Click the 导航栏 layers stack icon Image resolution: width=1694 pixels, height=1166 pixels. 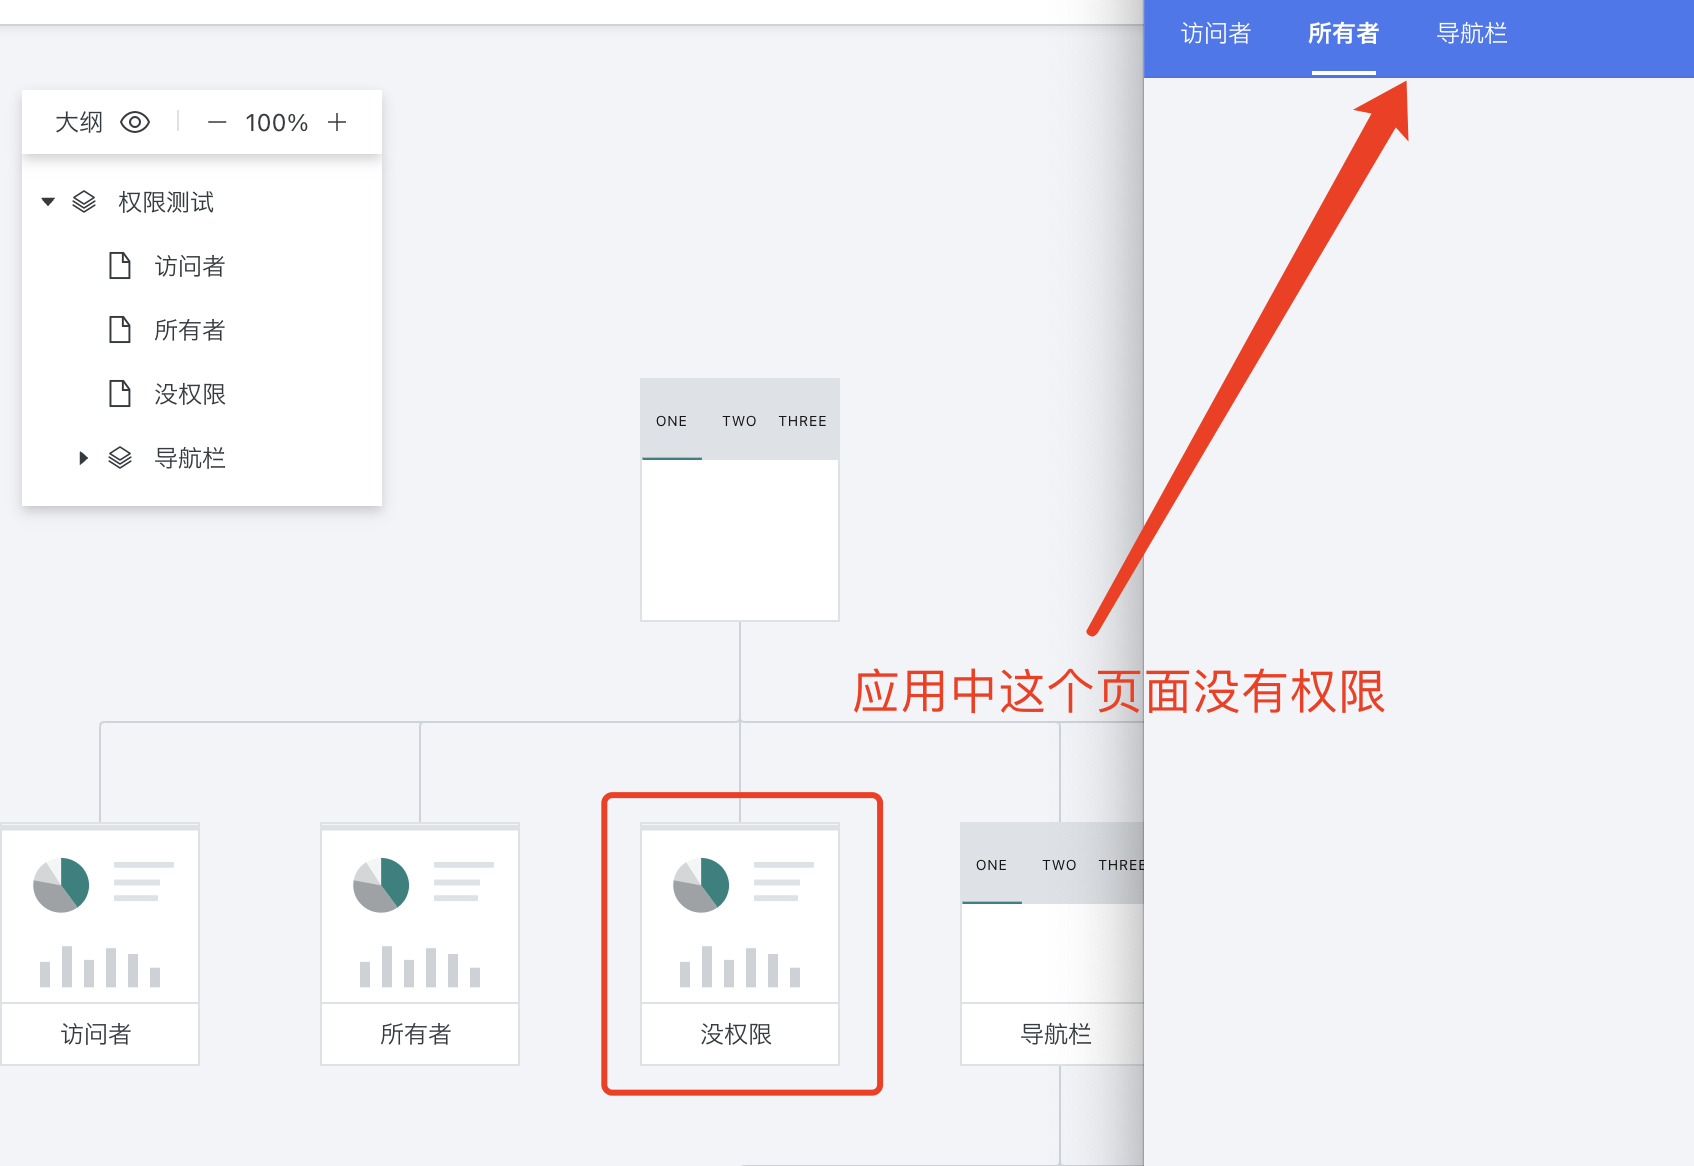[x=120, y=458]
